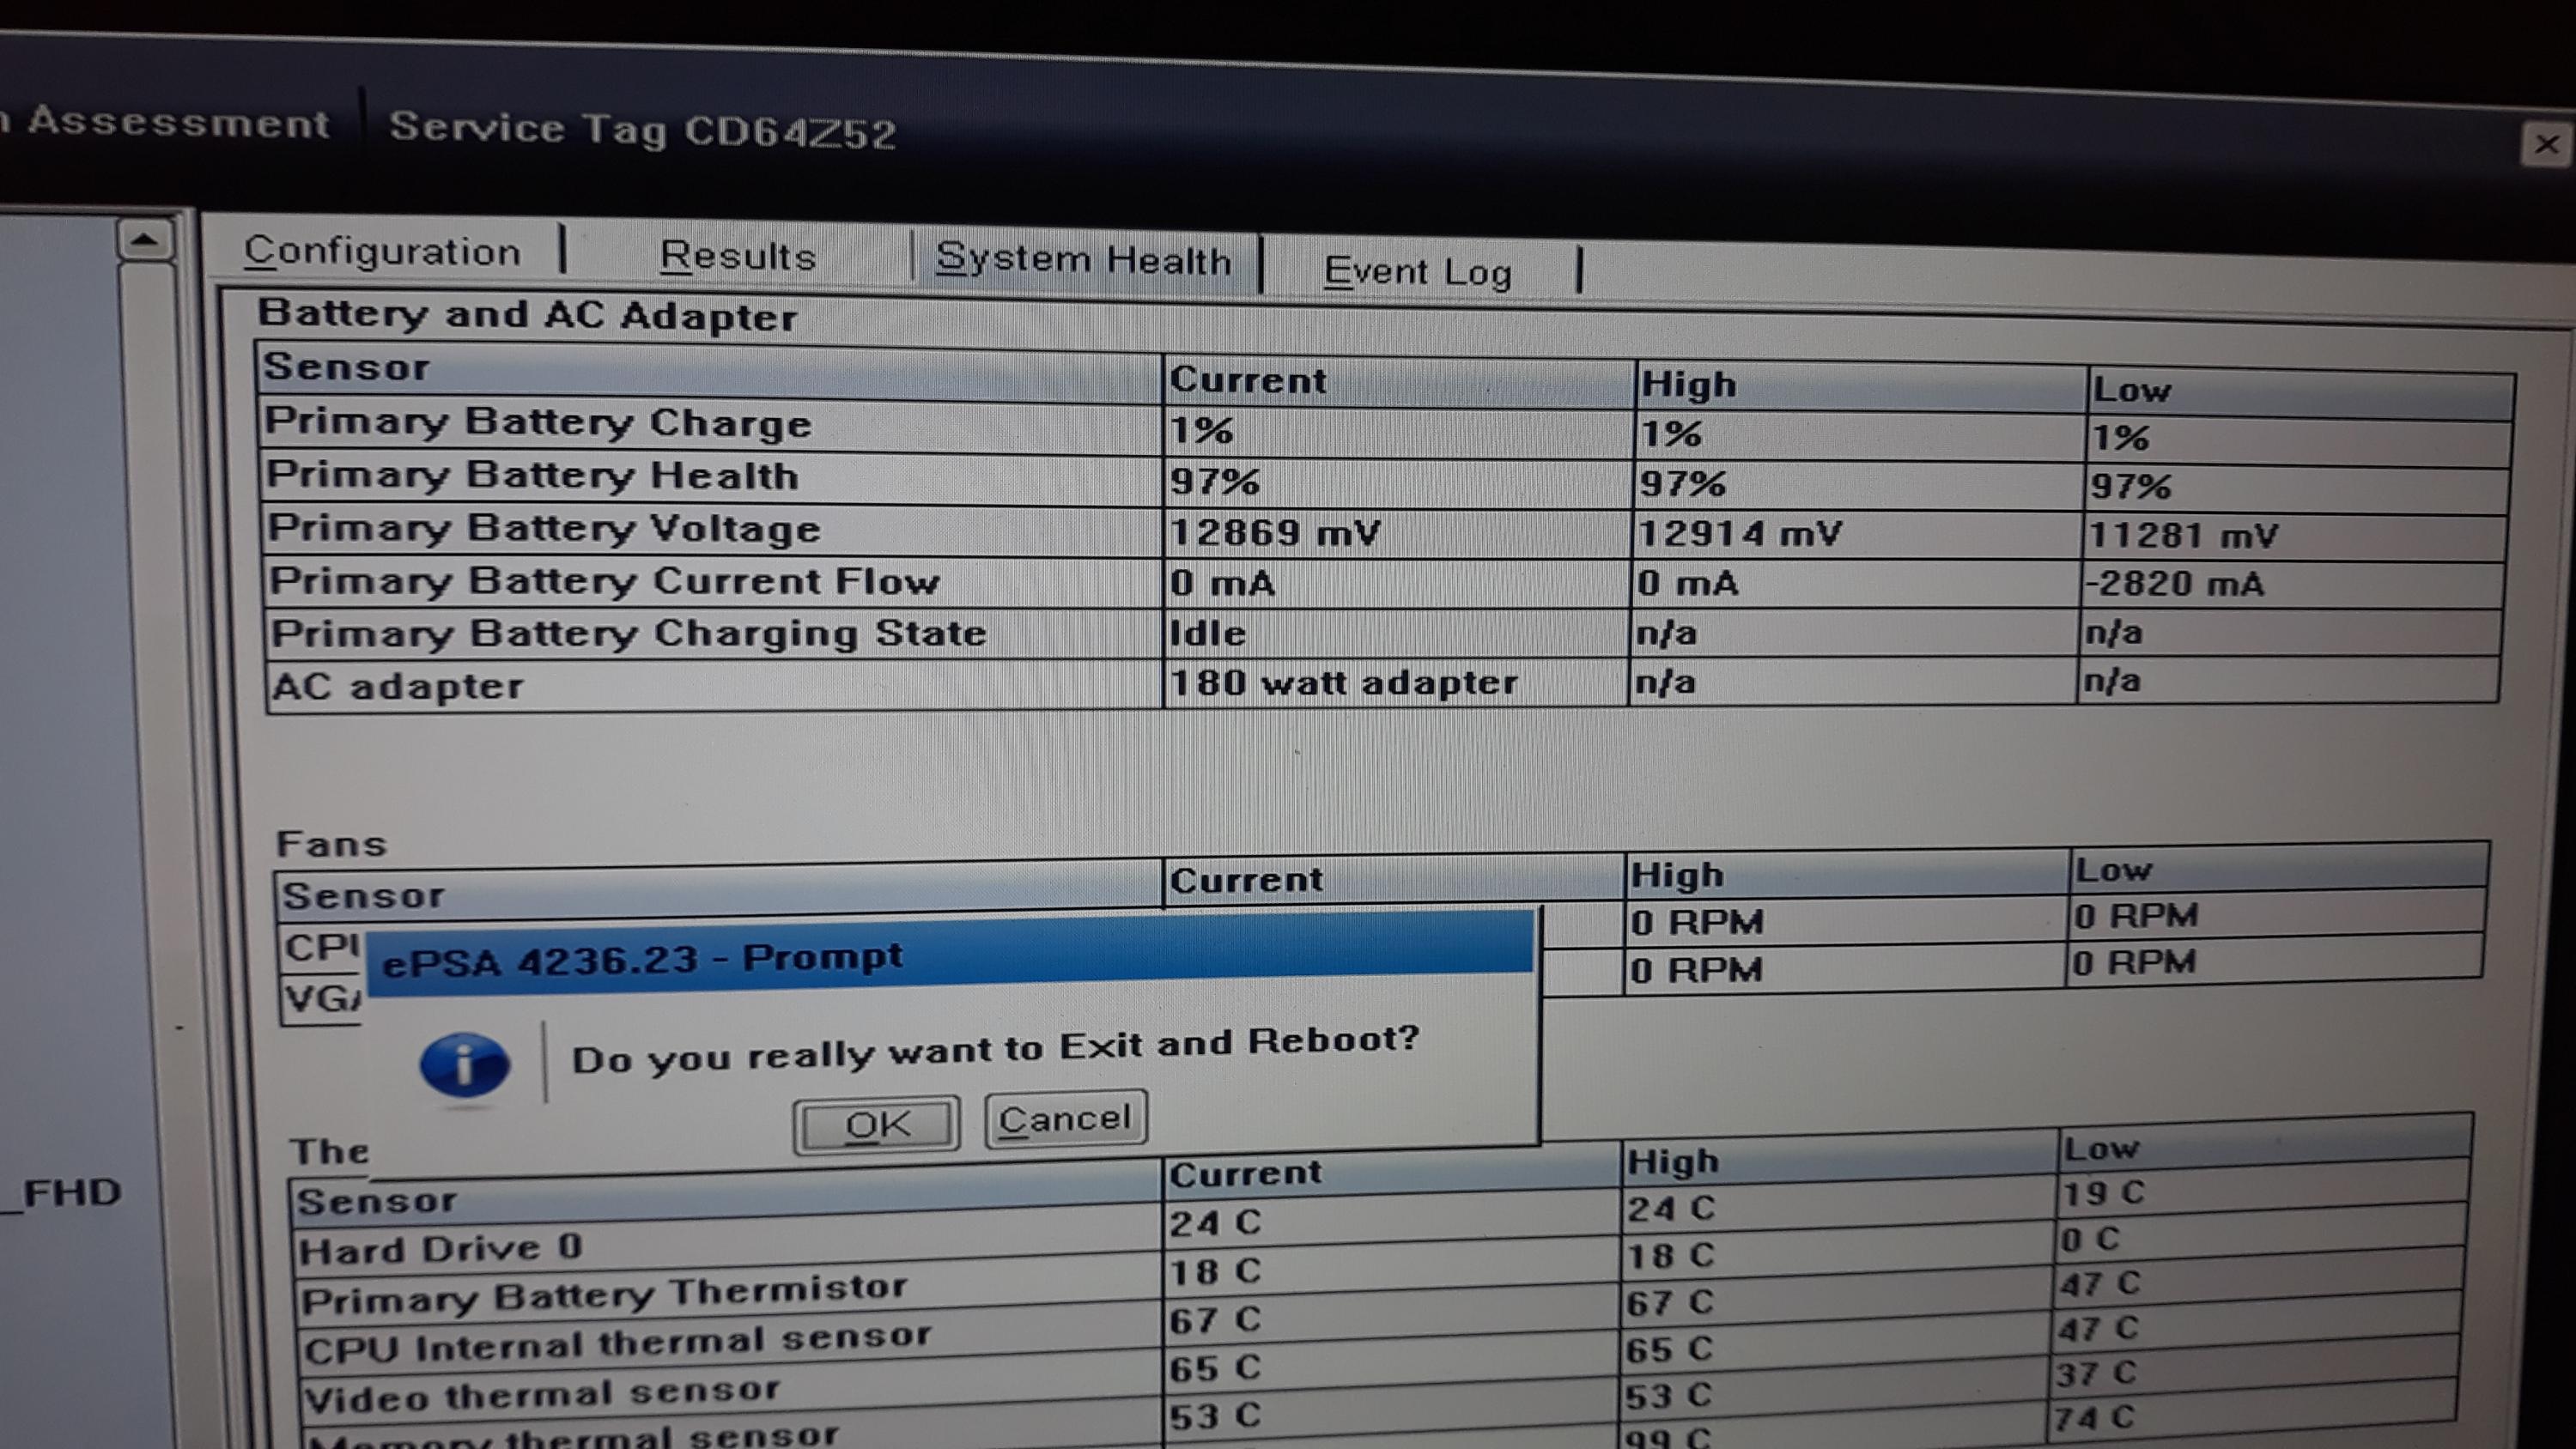Click the blue info icon in prompt
The image size is (2576, 1449).
464,1065
